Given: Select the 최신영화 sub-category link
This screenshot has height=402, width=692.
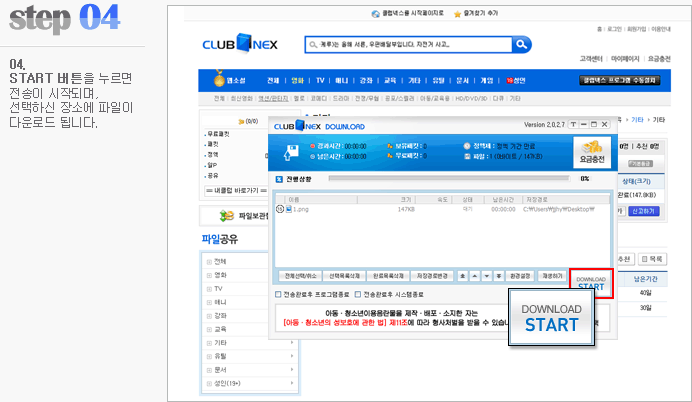Looking at the screenshot, I should point(241,98).
